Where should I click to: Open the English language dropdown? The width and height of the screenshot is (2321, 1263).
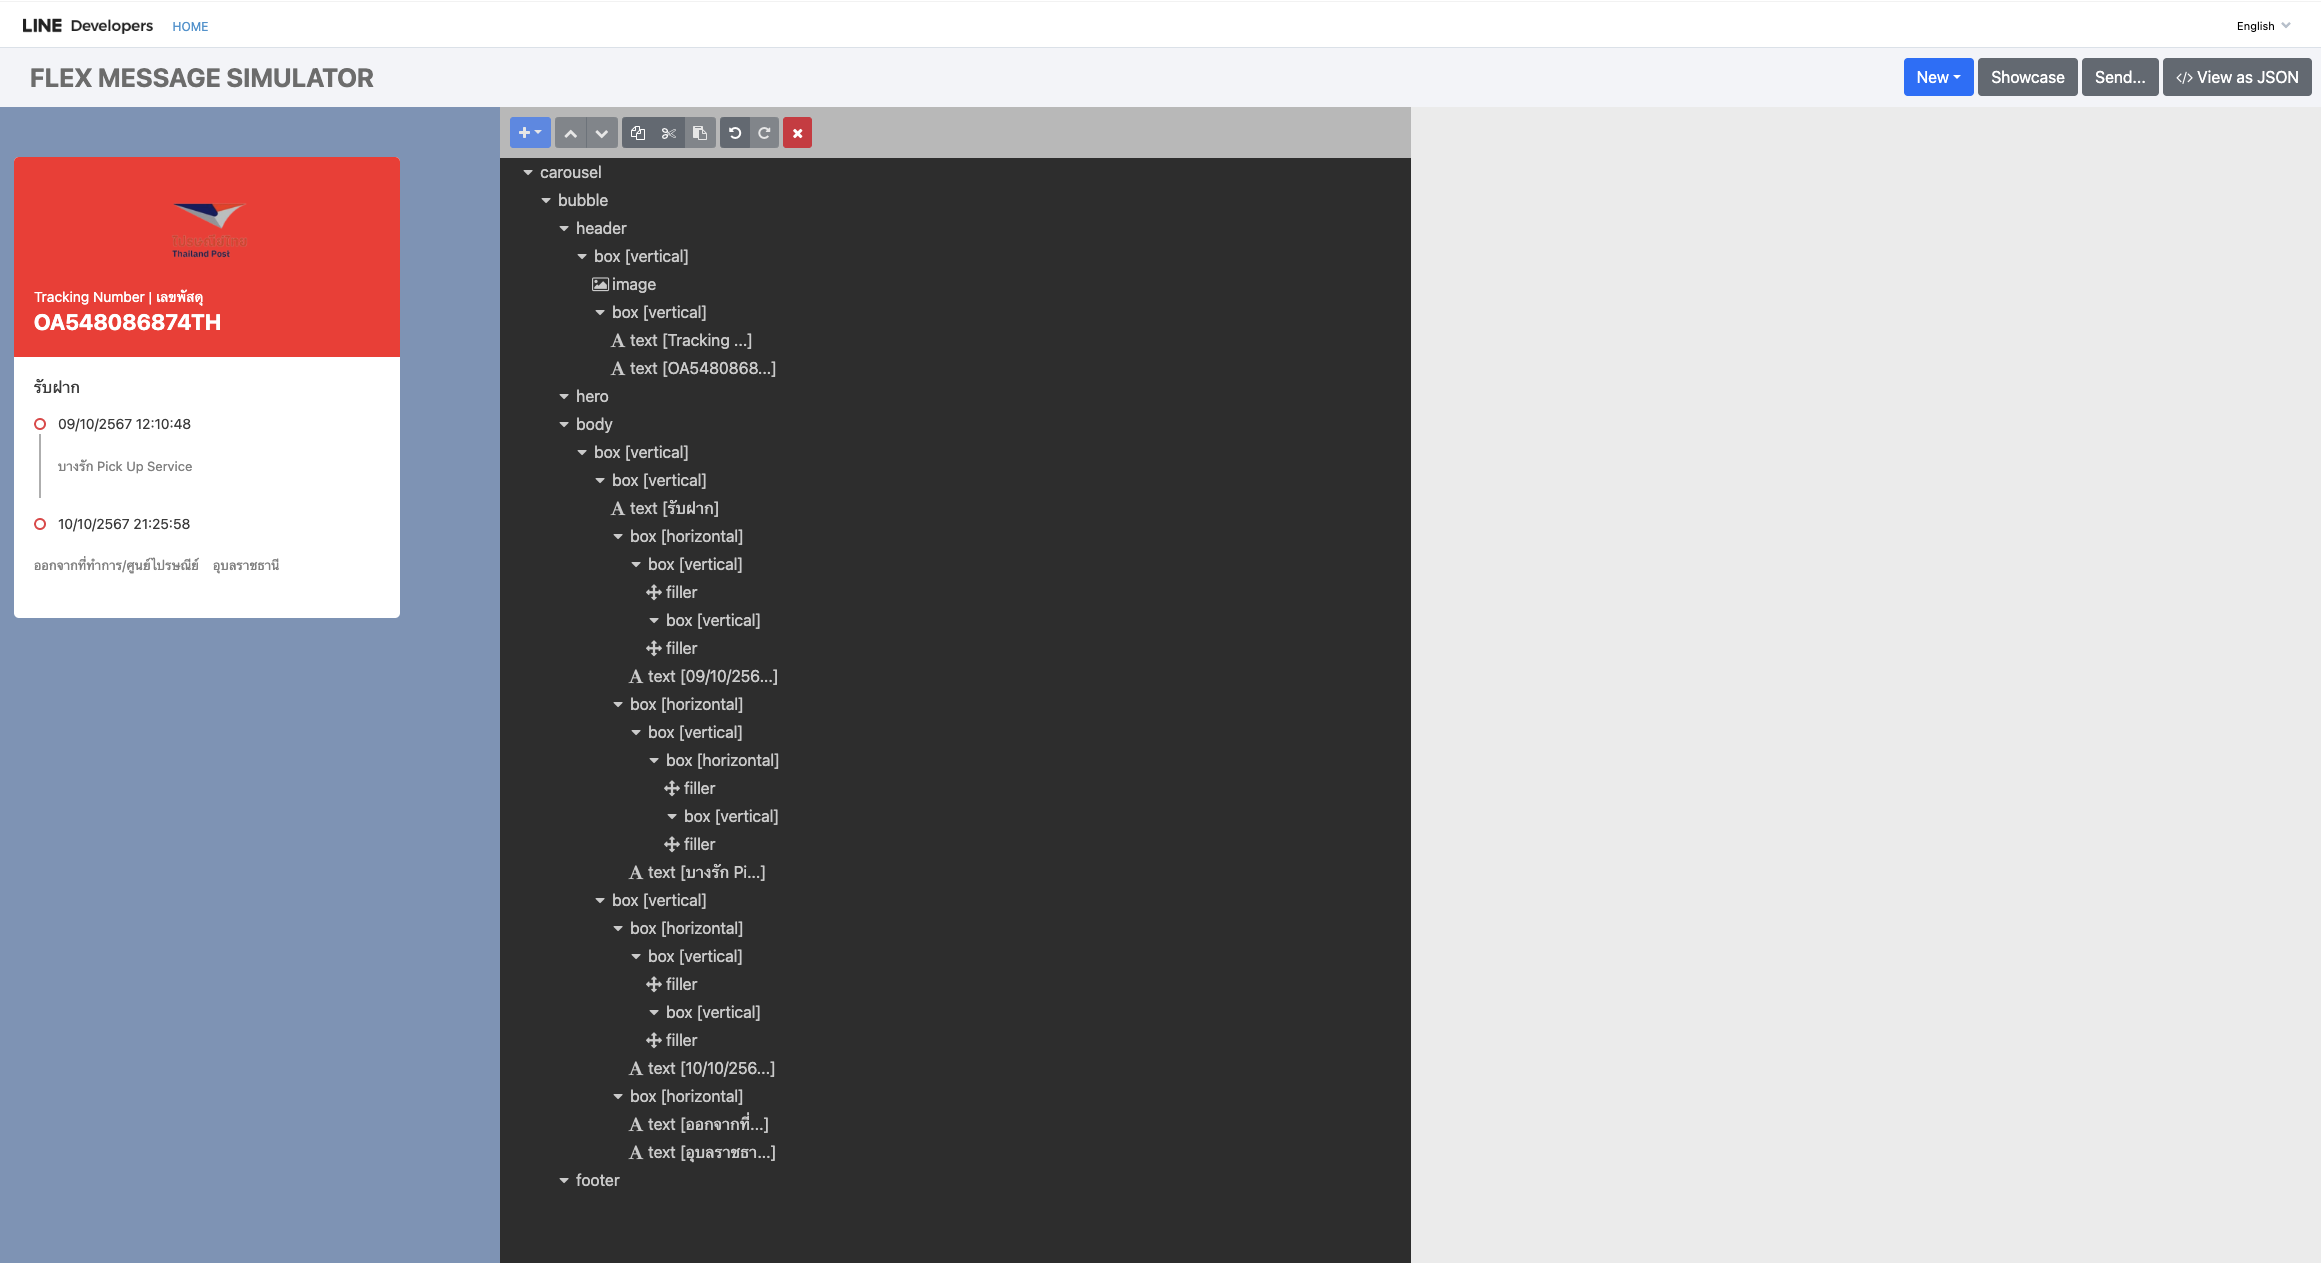2263,26
